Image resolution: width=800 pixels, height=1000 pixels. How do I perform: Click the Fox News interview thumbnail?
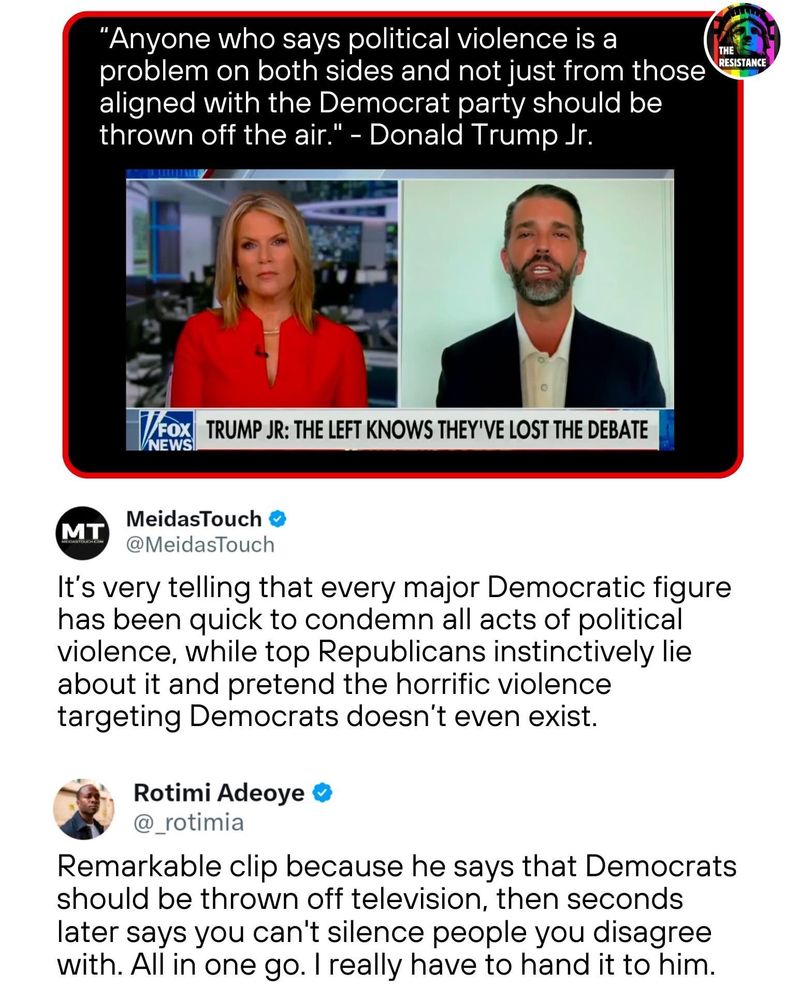(x=400, y=311)
